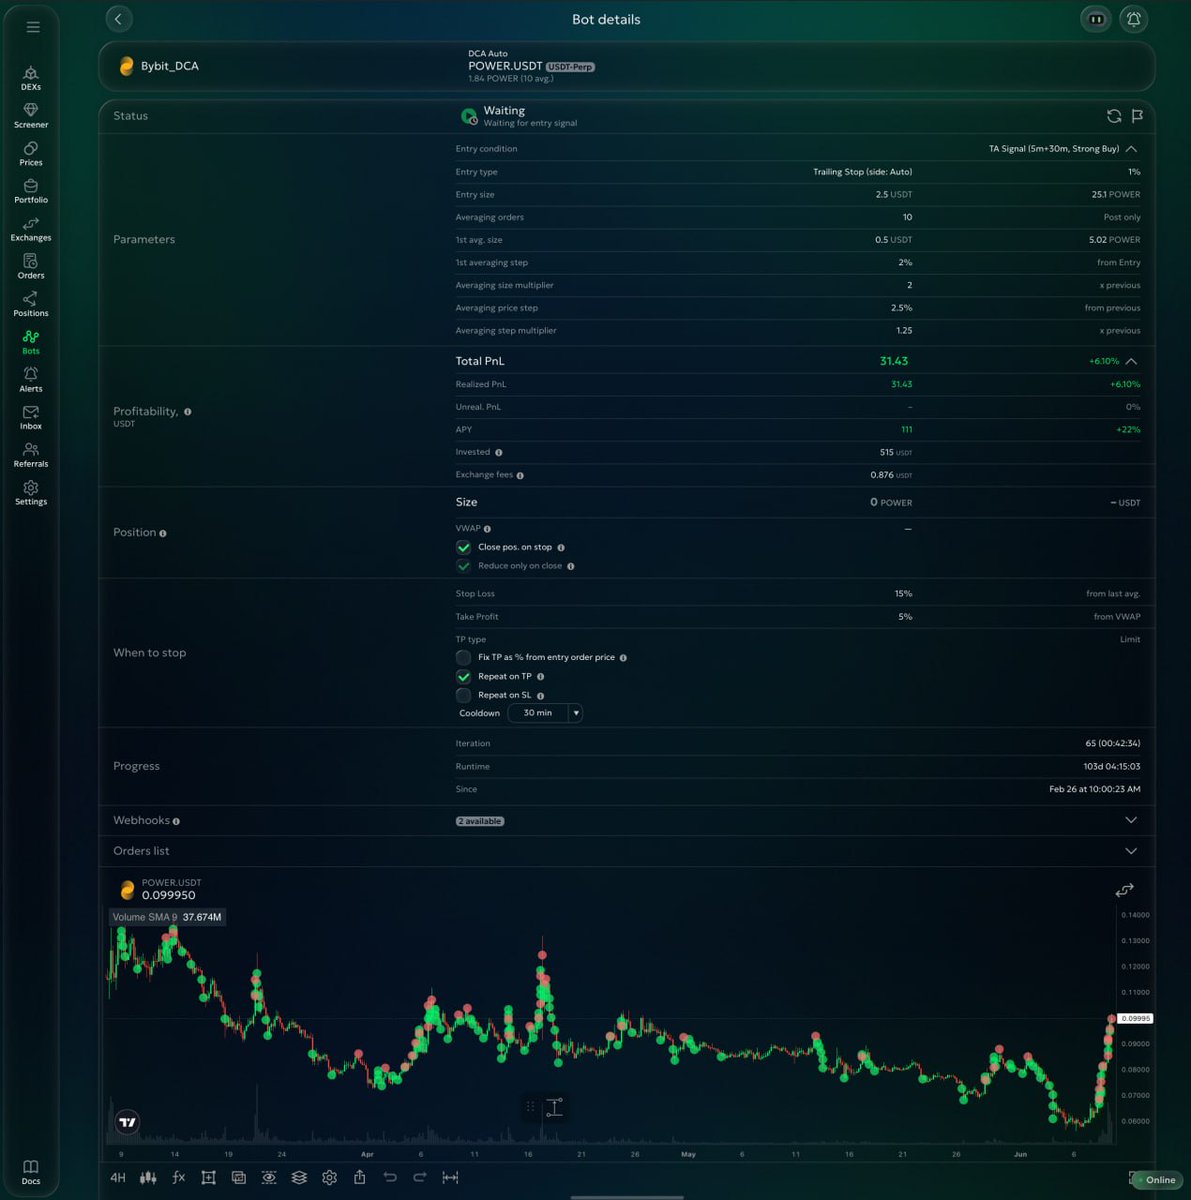Viewport: 1191px width, 1200px height.
Task: Open Portfolio in sidebar
Action: tap(31, 191)
